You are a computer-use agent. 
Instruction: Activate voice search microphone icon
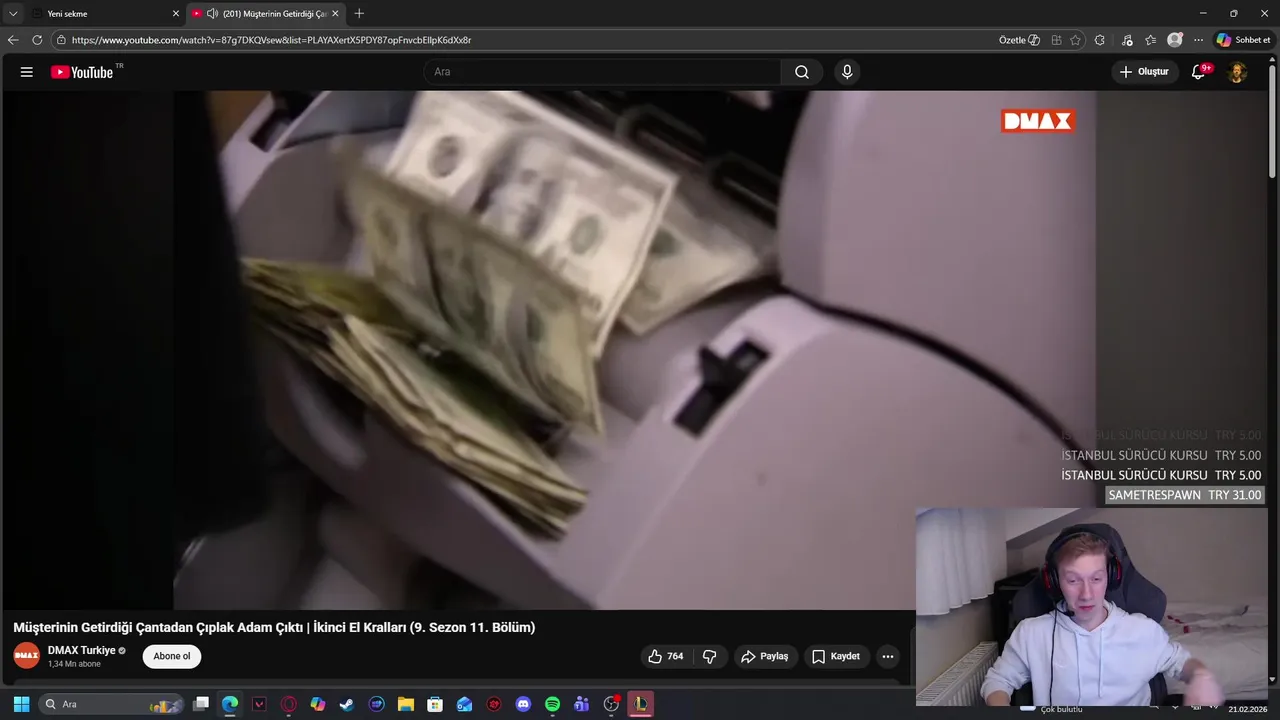[x=847, y=72]
